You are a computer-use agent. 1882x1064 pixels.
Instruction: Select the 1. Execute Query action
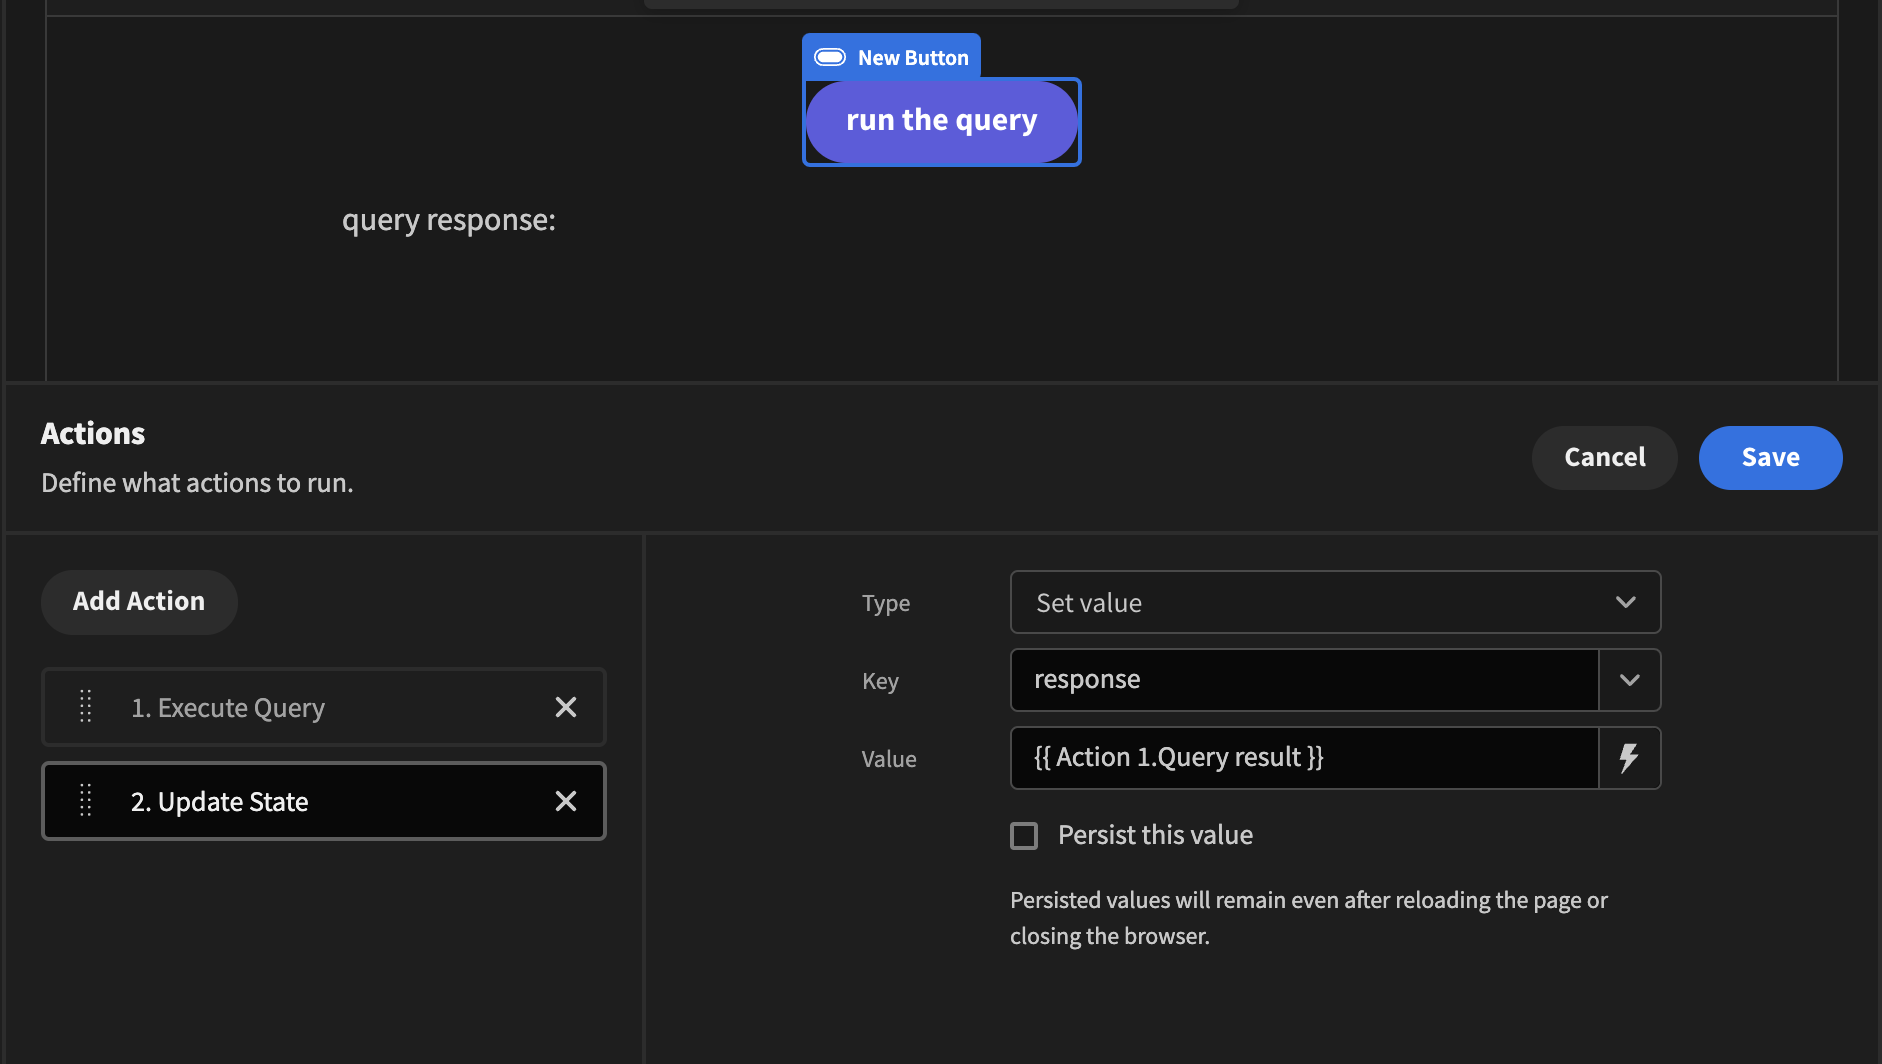click(300, 707)
